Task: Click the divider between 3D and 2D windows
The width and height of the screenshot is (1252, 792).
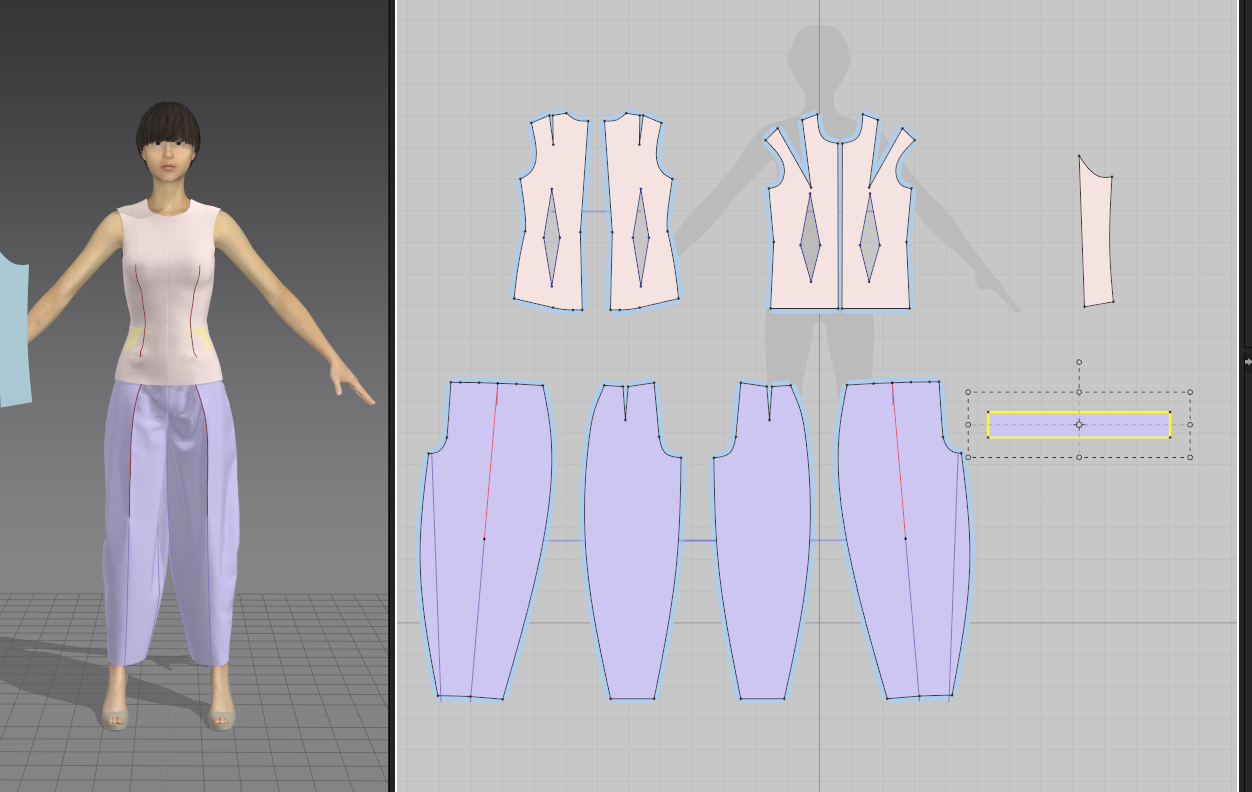Action: tap(392, 400)
